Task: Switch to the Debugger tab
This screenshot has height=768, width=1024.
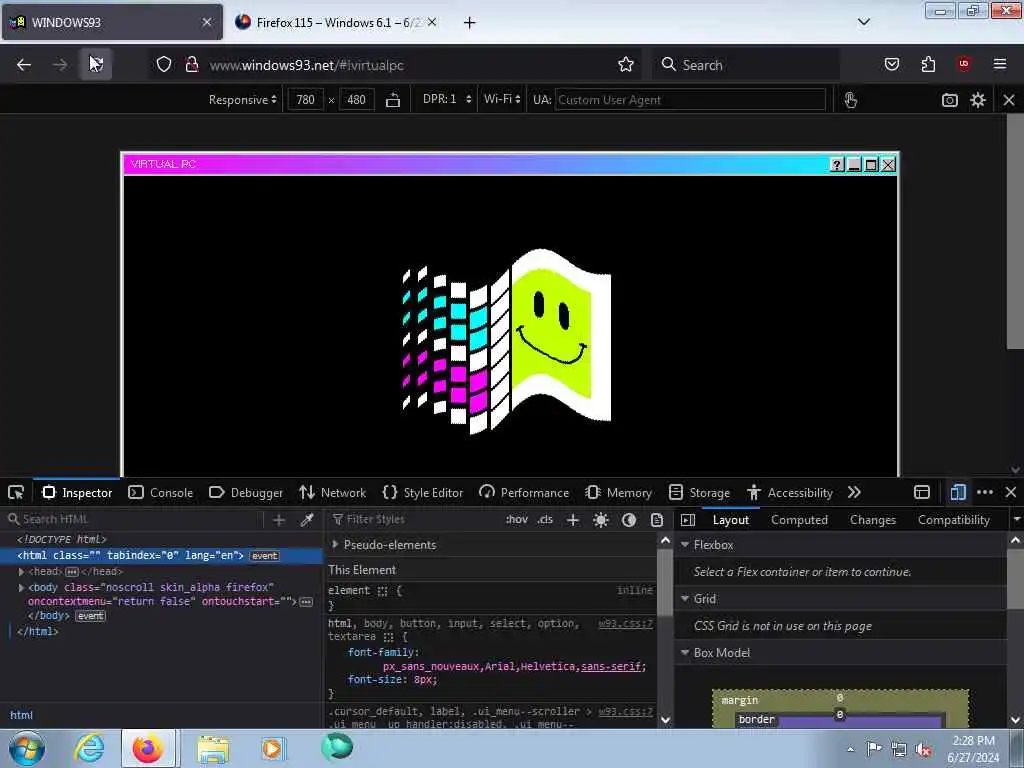Action: (246, 492)
